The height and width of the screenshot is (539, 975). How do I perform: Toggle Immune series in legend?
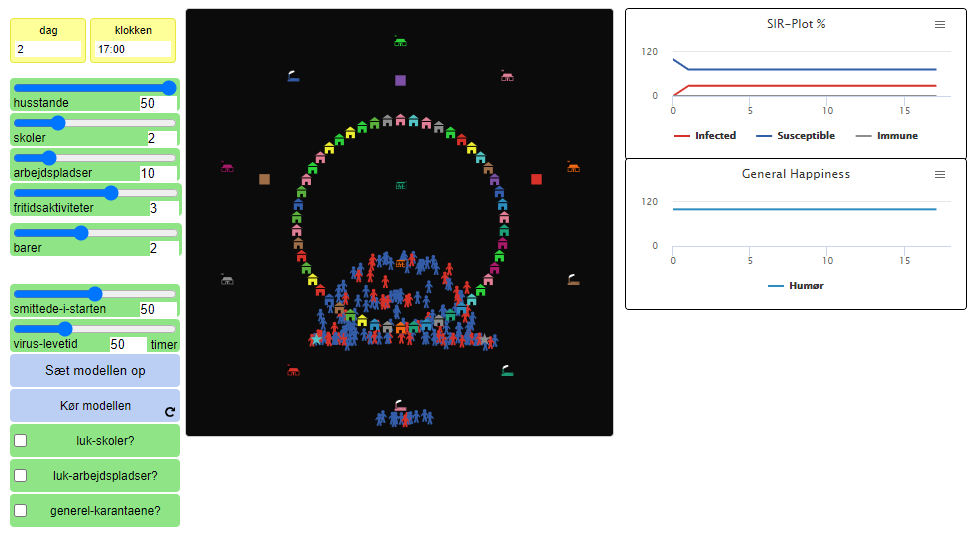(887, 136)
